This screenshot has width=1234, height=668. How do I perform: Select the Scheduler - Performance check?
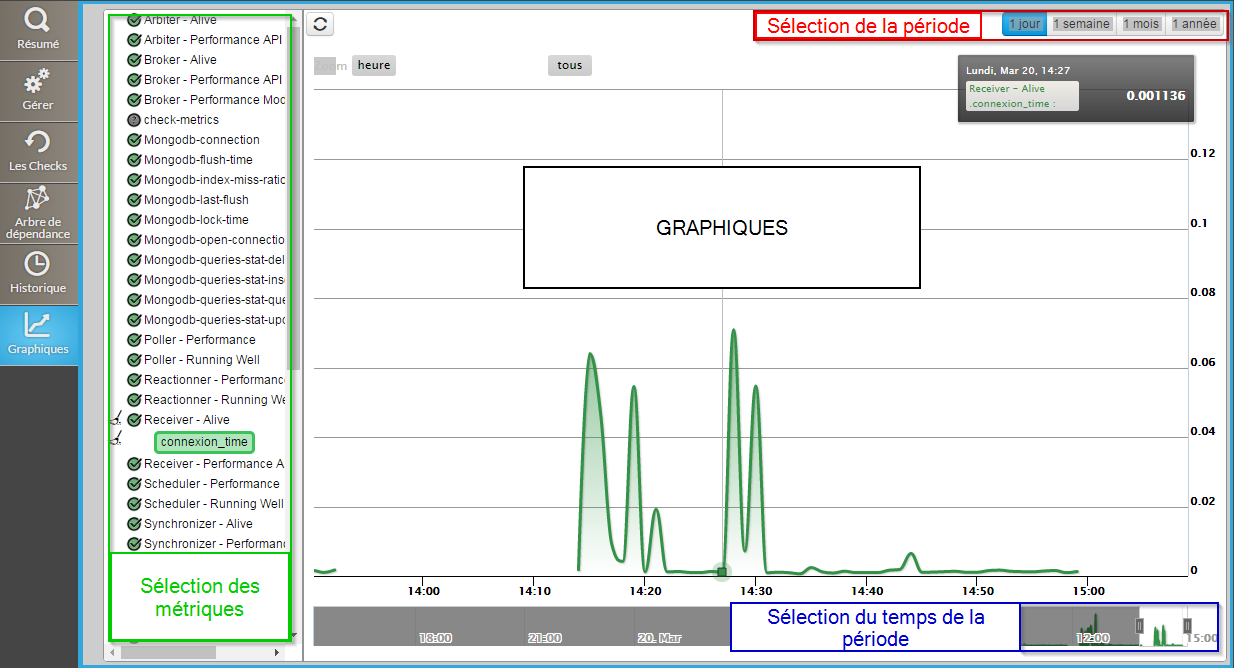pos(212,484)
